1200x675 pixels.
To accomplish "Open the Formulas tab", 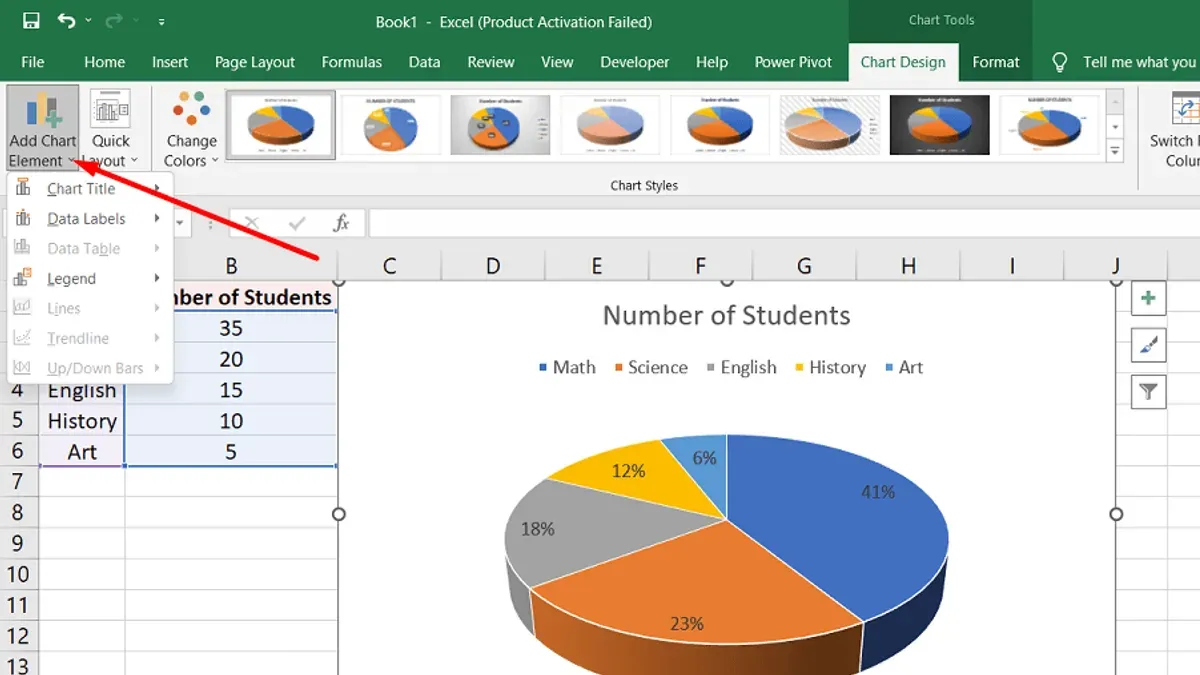I will tap(351, 62).
